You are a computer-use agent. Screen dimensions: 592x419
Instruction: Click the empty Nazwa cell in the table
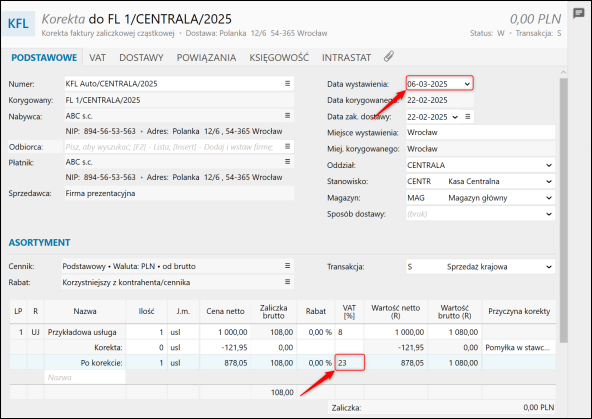click(85, 377)
